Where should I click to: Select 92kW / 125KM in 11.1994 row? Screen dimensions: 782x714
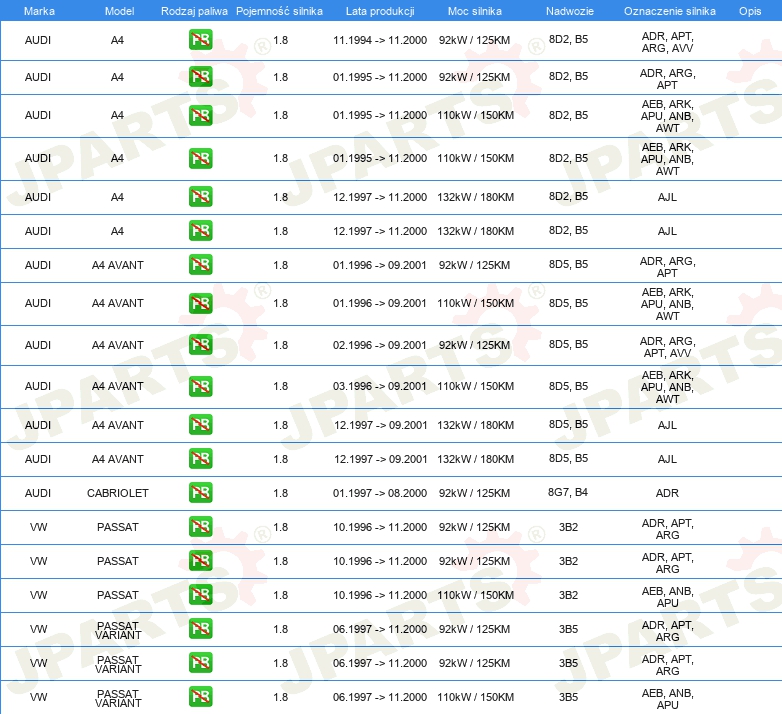coord(474,40)
